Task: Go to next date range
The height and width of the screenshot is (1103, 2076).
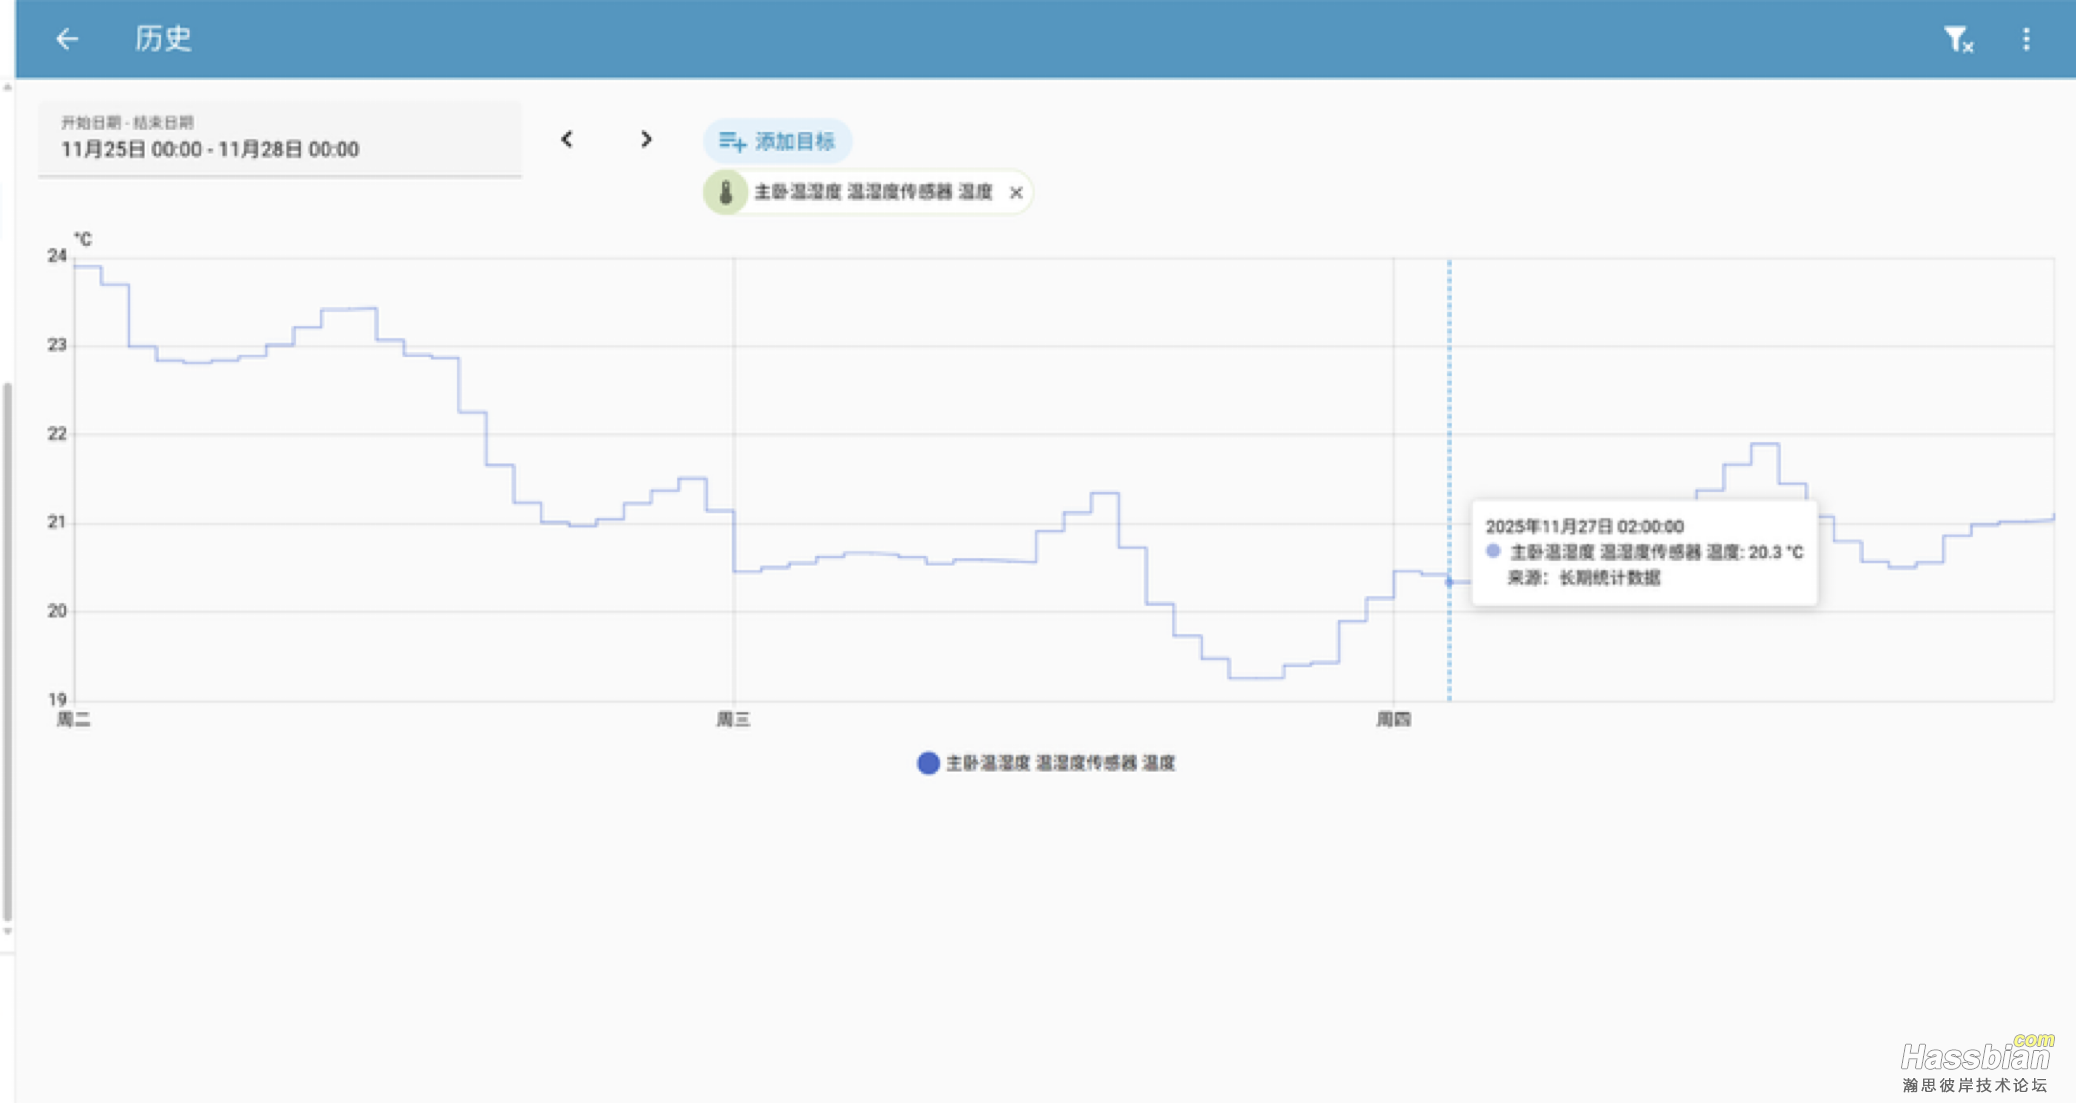Action: (646, 139)
